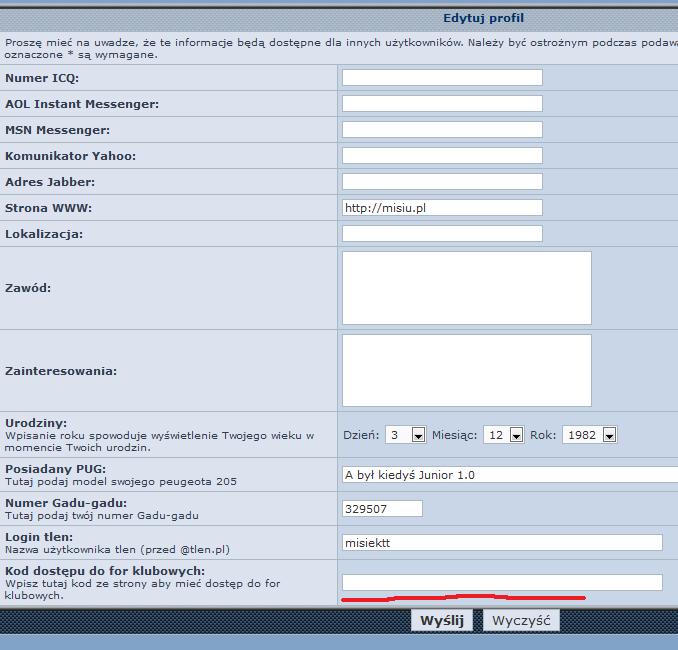
Task: Click the Urodziny label text
Action: pos(36,423)
